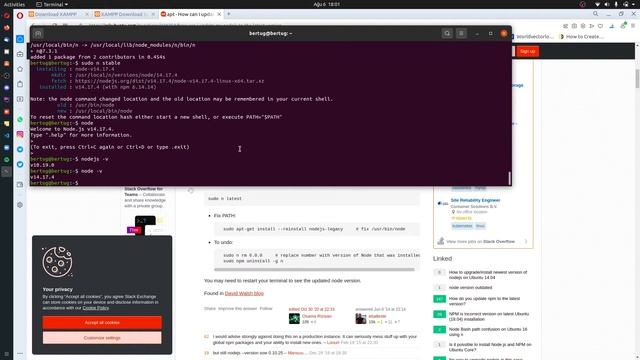Click microphone indicator in top bar
This screenshot has width=640, height=360.
616,4
